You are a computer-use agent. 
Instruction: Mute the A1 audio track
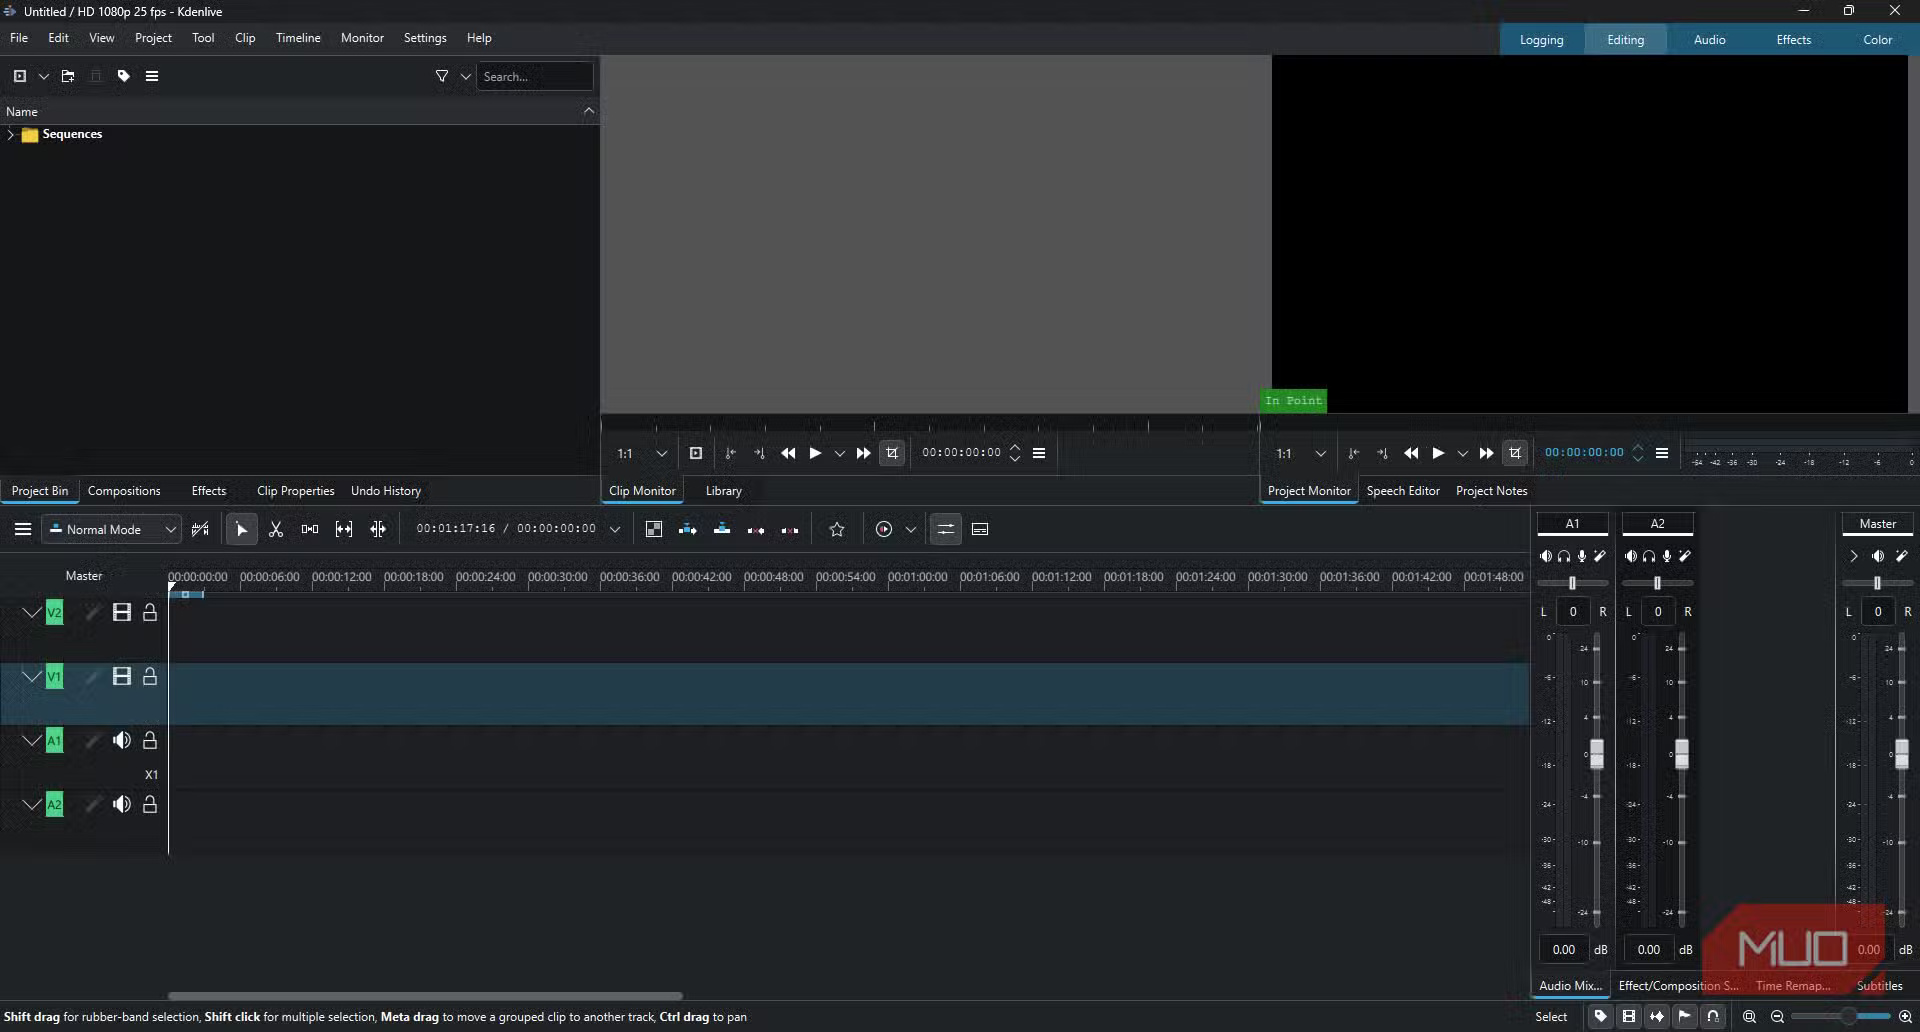click(x=122, y=740)
